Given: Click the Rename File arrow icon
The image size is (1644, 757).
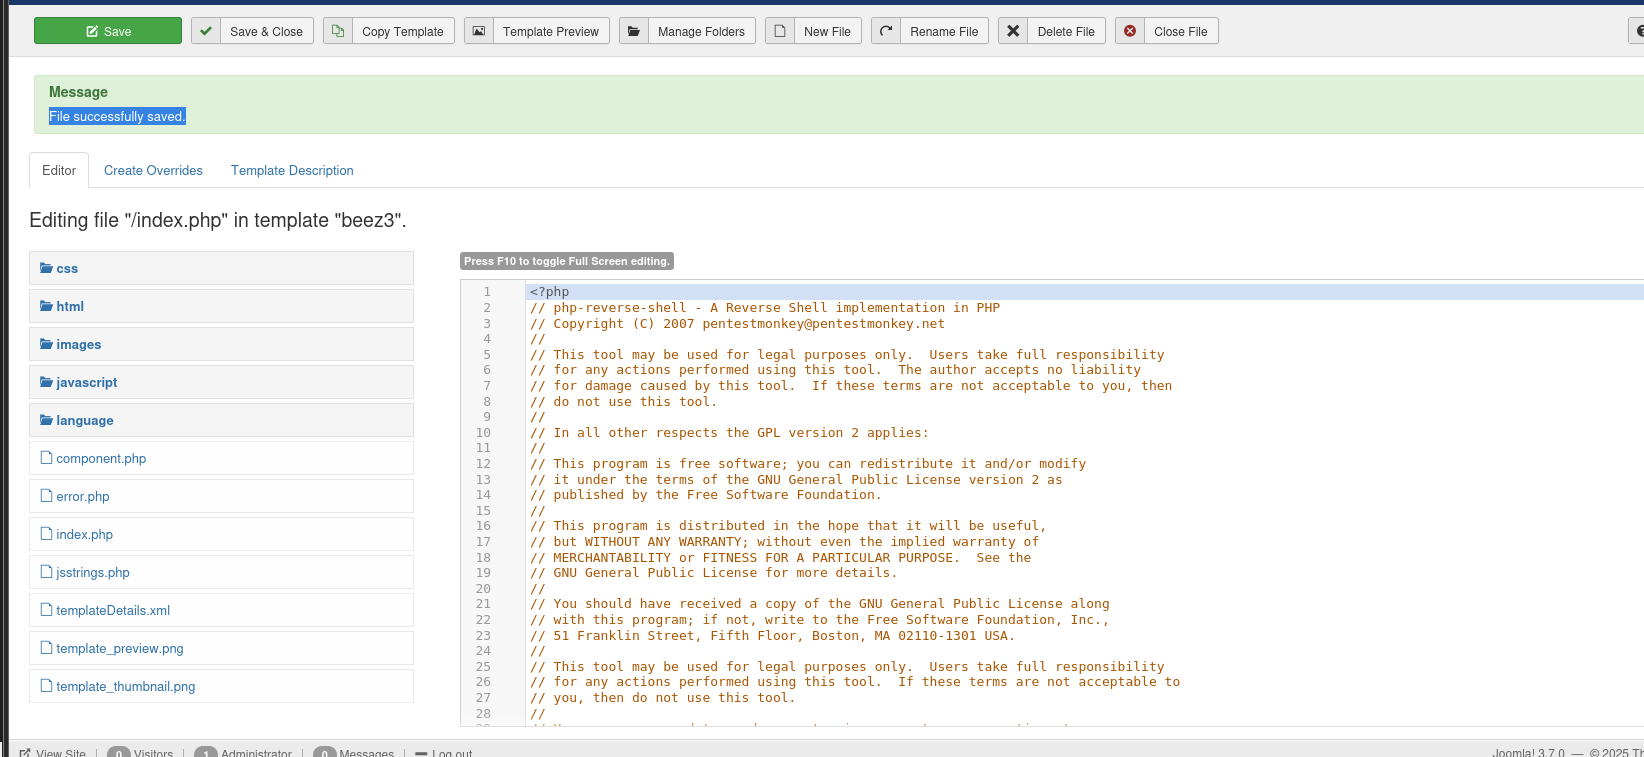Looking at the screenshot, I should [886, 31].
